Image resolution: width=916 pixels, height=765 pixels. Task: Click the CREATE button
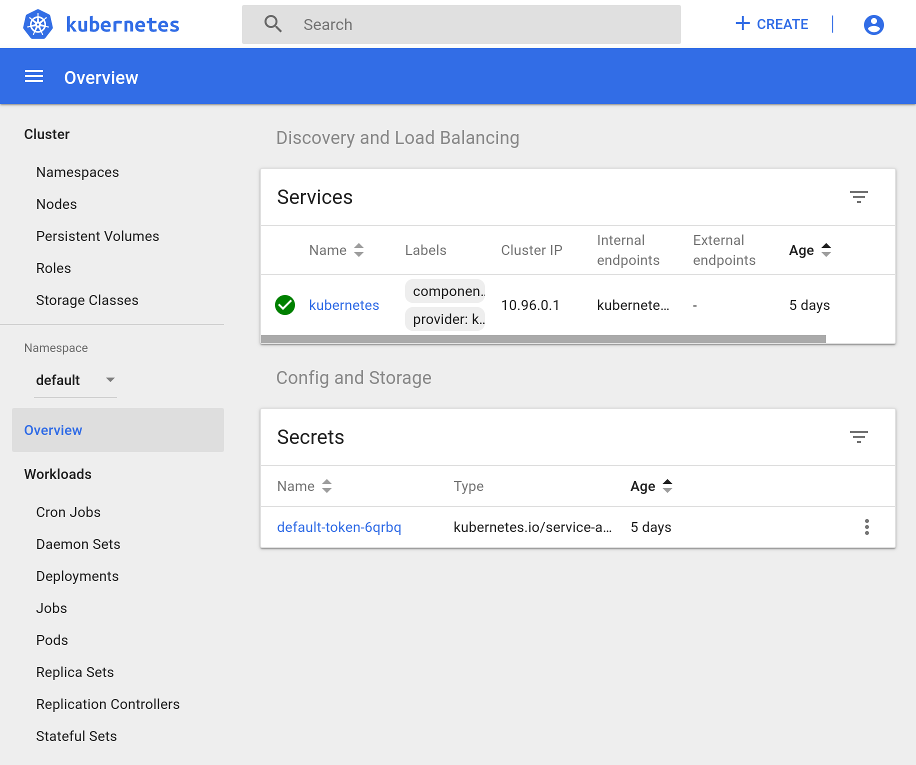[x=771, y=25]
